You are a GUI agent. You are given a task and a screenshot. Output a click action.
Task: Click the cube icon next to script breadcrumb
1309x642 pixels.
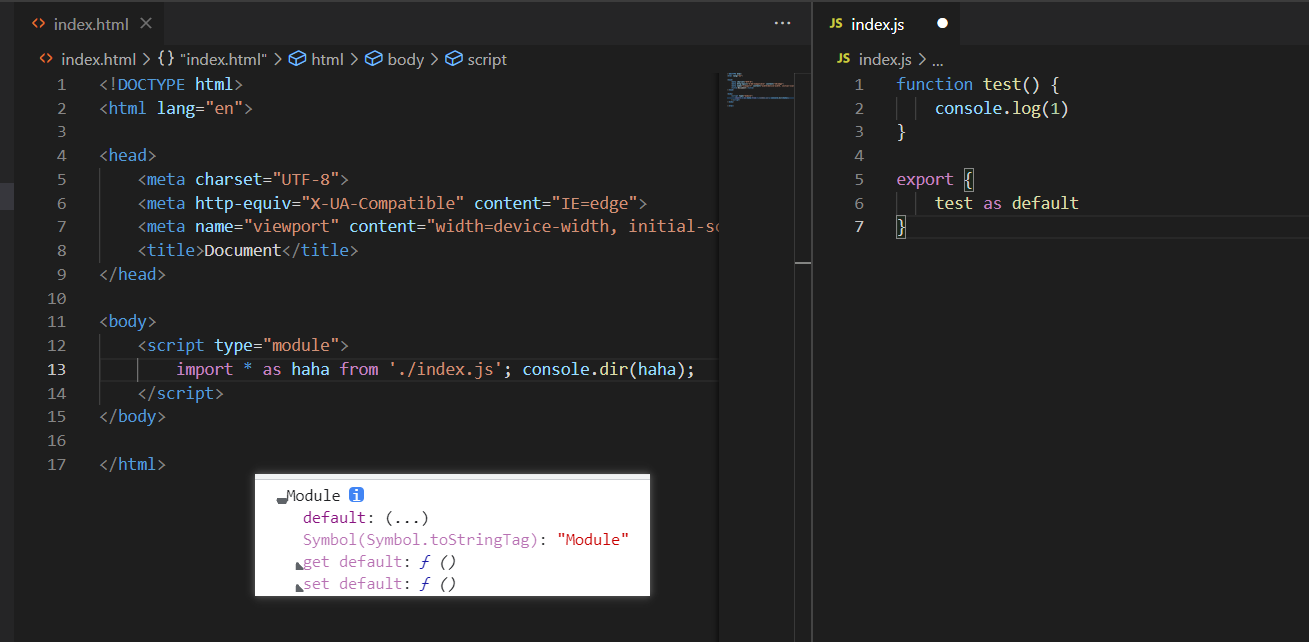453,59
